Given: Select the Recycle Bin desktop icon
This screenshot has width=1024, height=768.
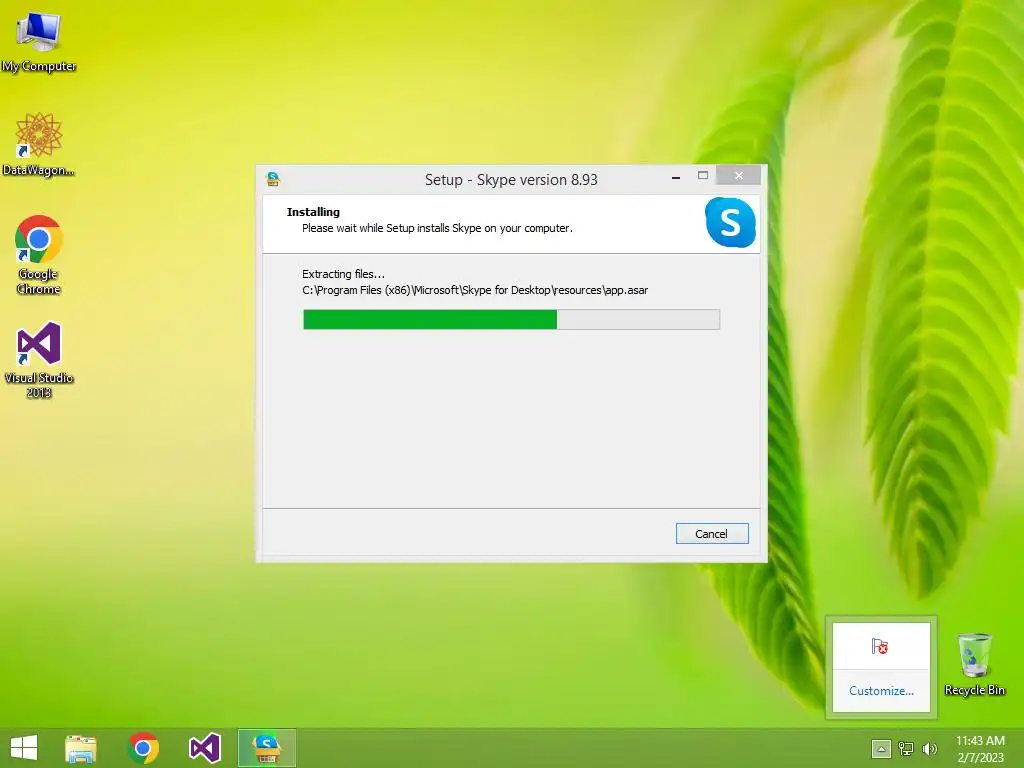Looking at the screenshot, I should (x=974, y=664).
